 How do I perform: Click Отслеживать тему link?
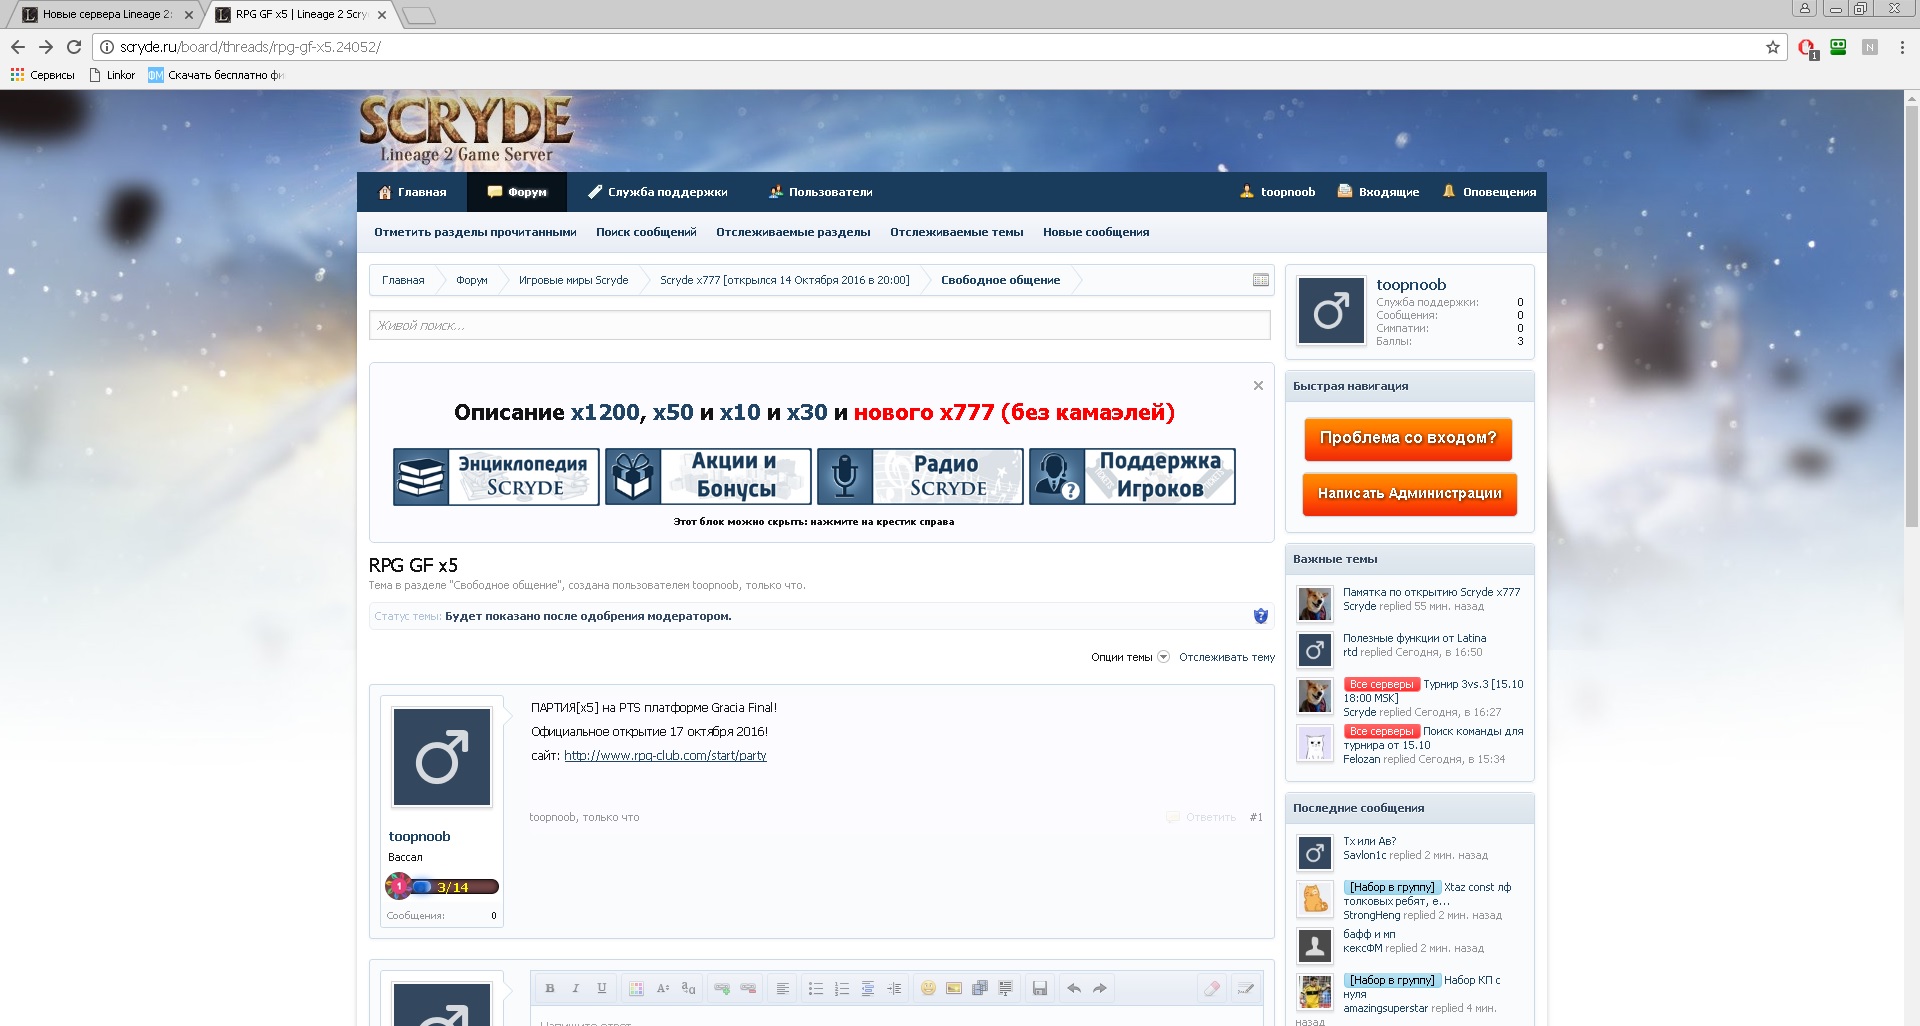pyautogui.click(x=1227, y=657)
